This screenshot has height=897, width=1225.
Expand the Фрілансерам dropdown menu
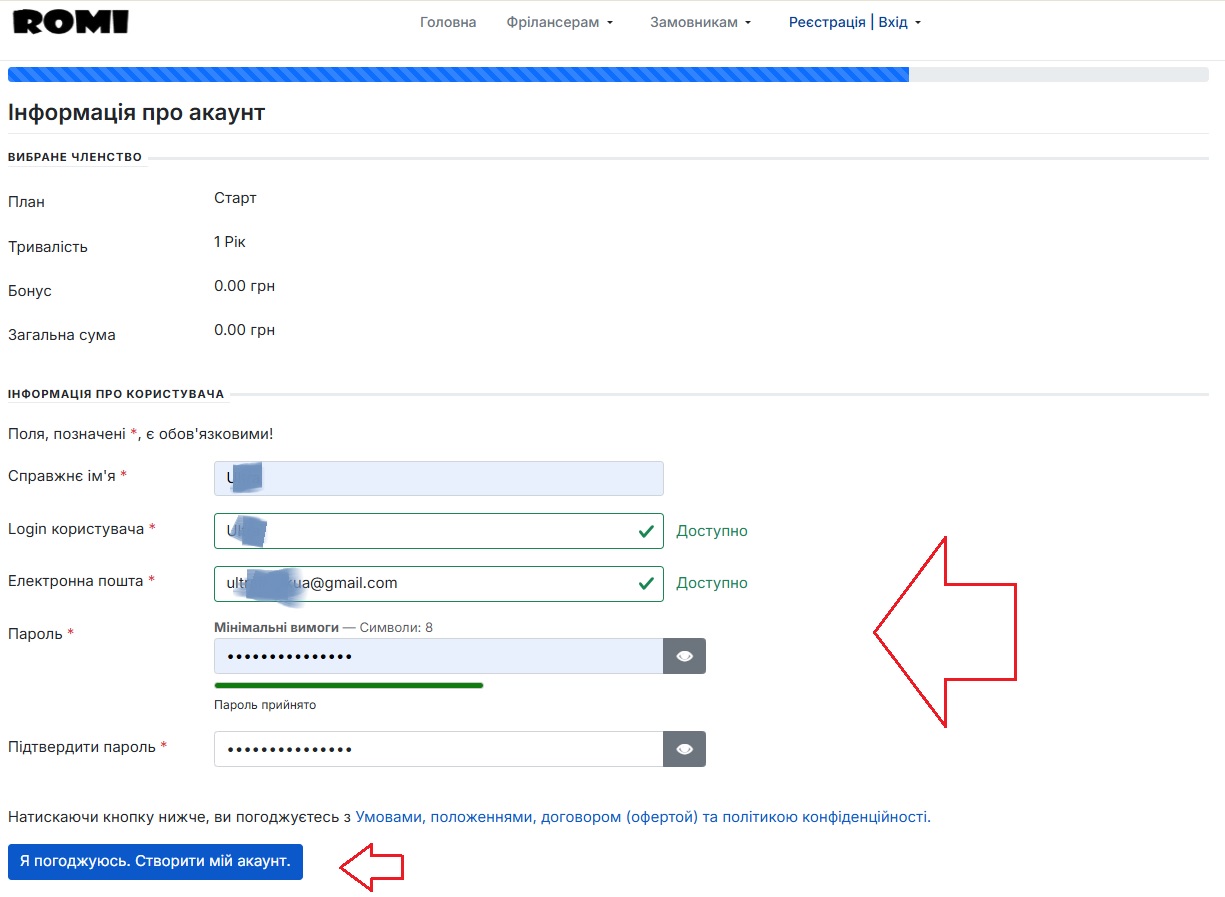click(559, 22)
